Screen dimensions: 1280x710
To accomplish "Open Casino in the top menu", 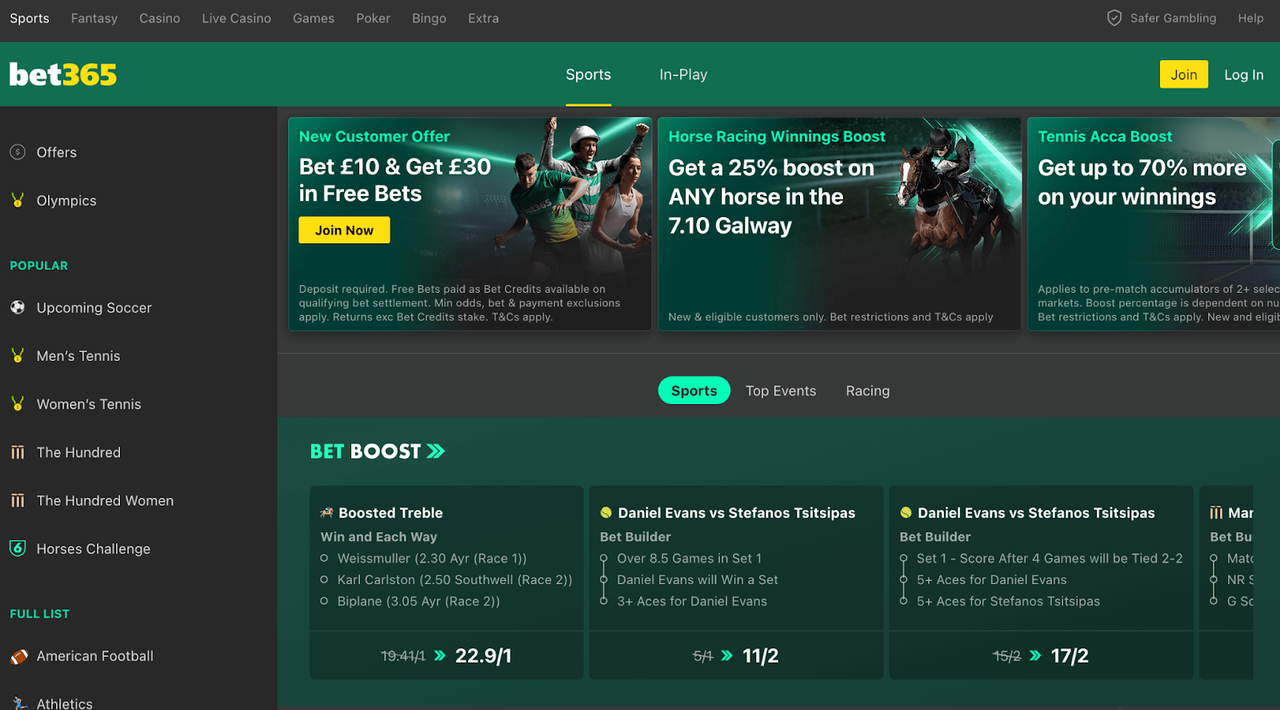I will pos(160,18).
